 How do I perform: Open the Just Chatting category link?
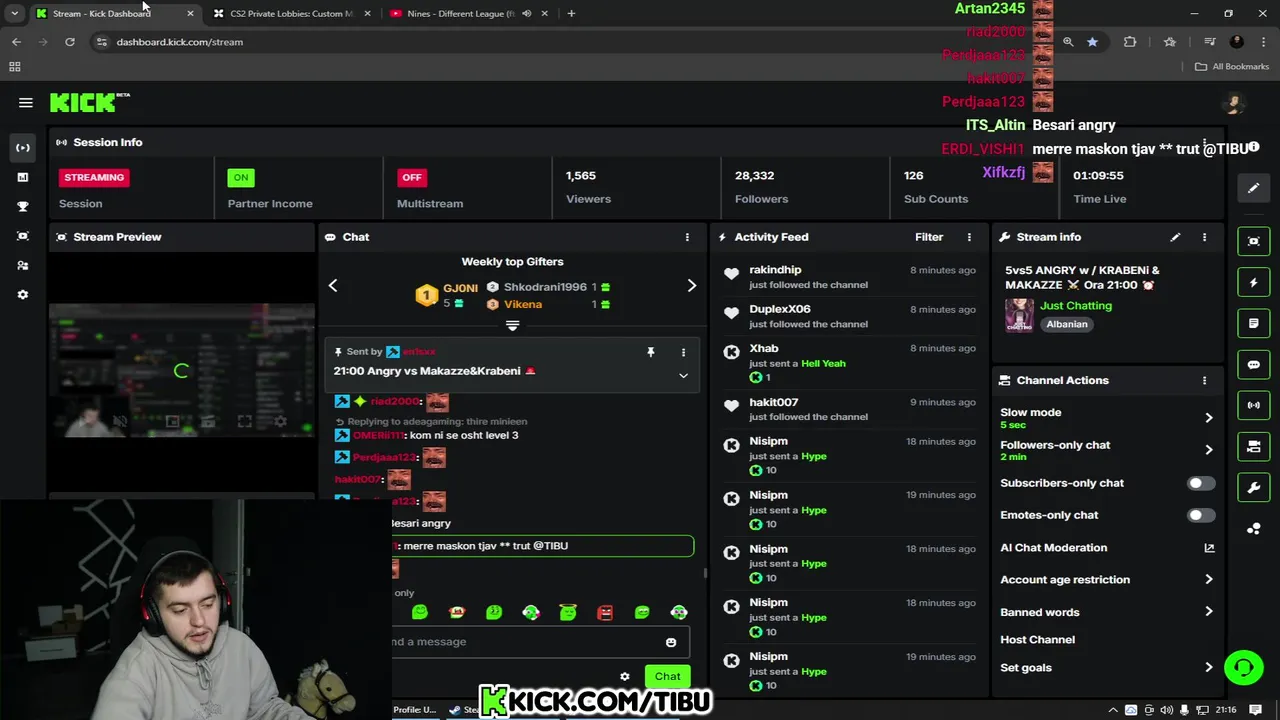(x=1076, y=306)
